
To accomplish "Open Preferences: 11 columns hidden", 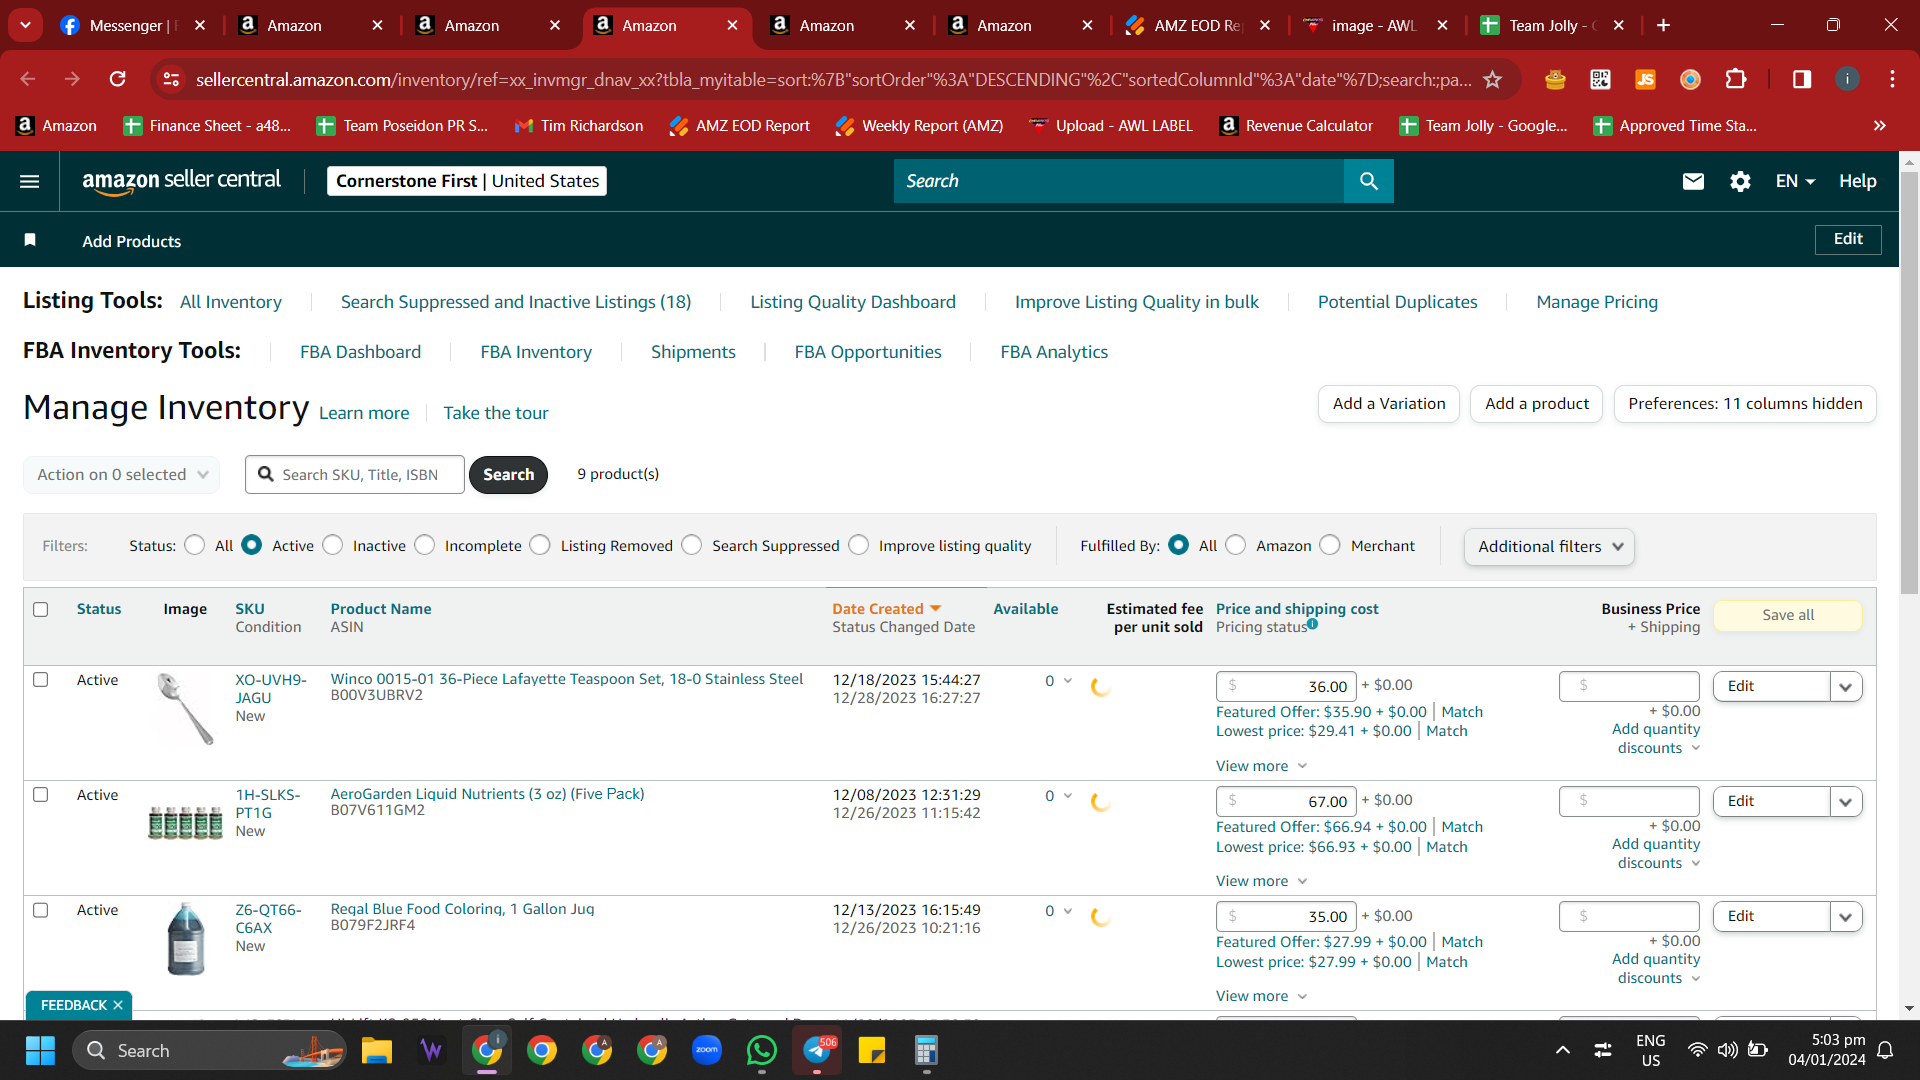I will pyautogui.click(x=1745, y=404).
